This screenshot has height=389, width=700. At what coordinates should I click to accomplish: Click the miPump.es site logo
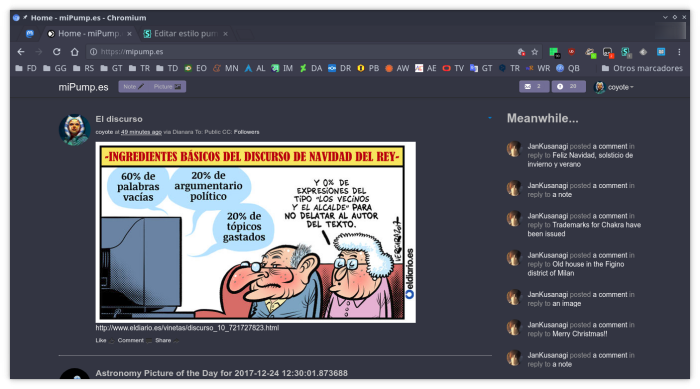[x=83, y=87]
